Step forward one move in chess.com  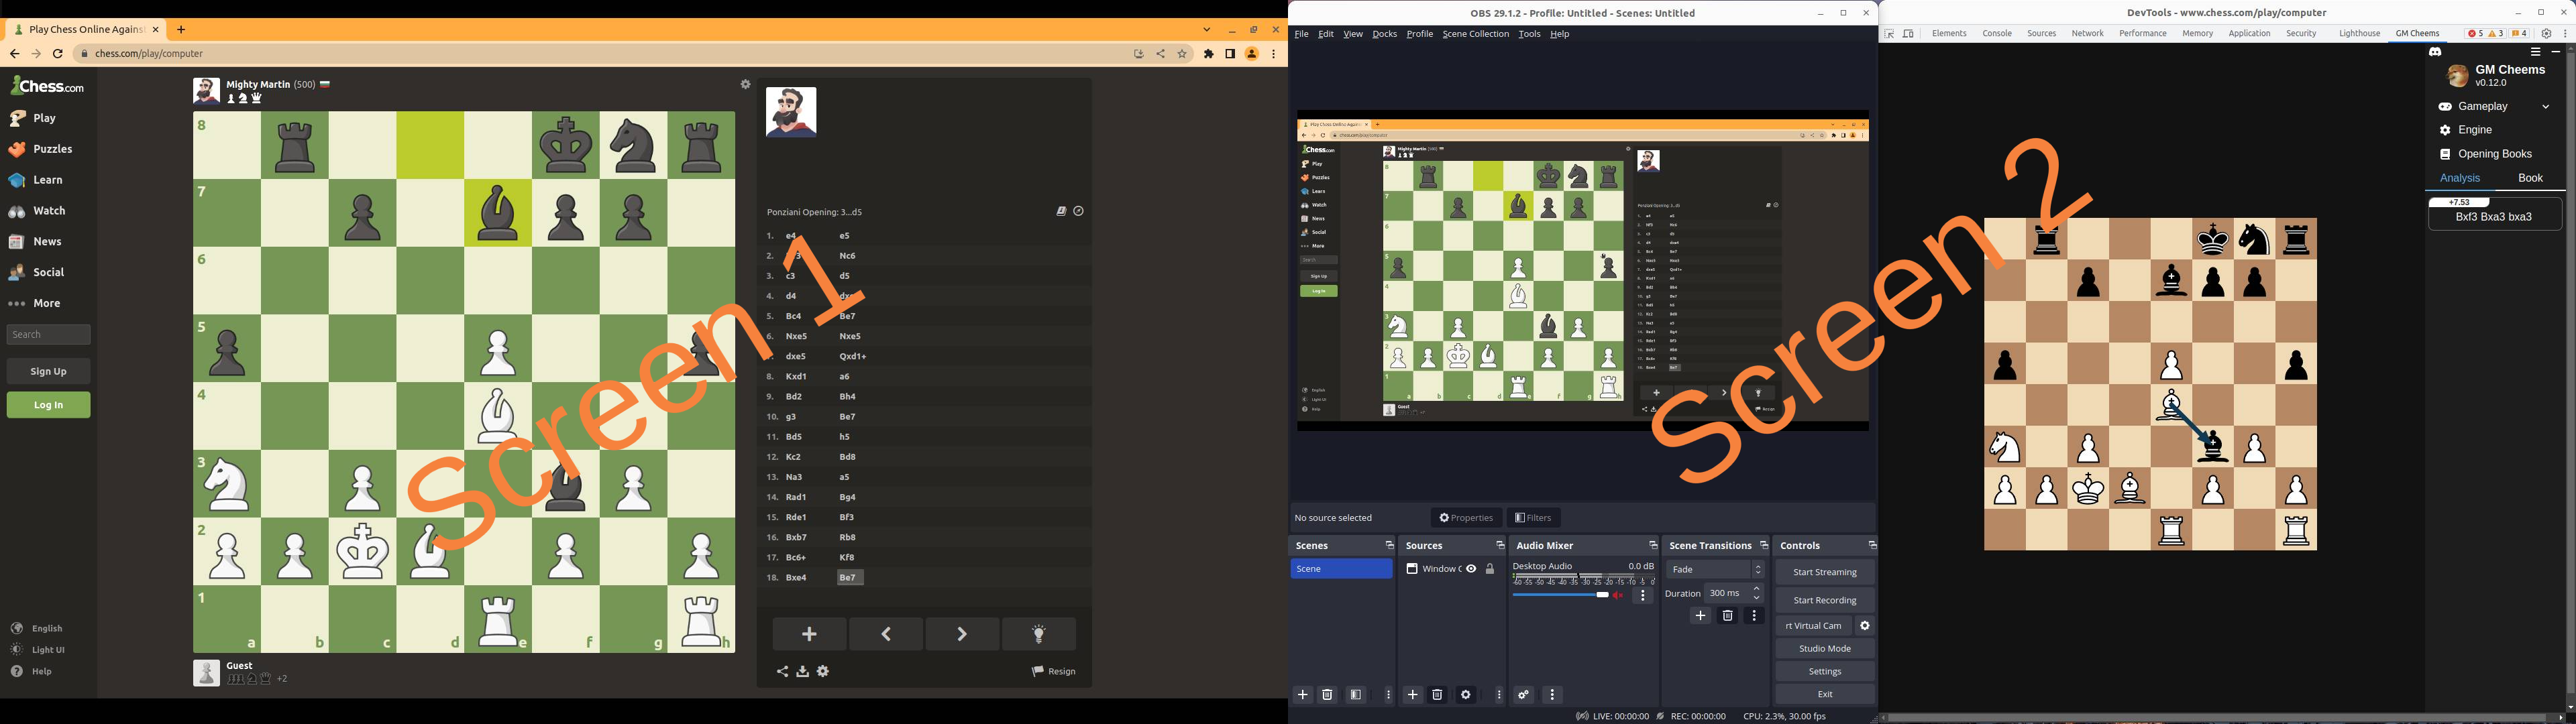[962, 634]
